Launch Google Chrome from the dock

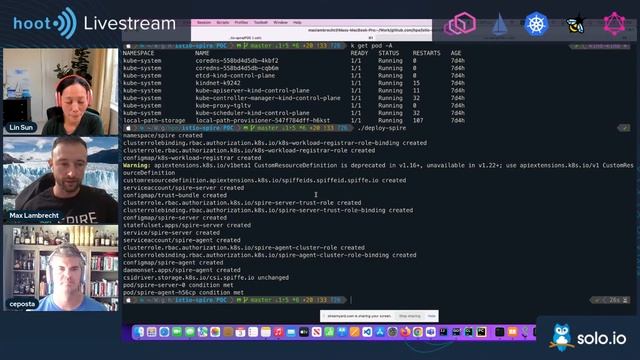click(418, 332)
